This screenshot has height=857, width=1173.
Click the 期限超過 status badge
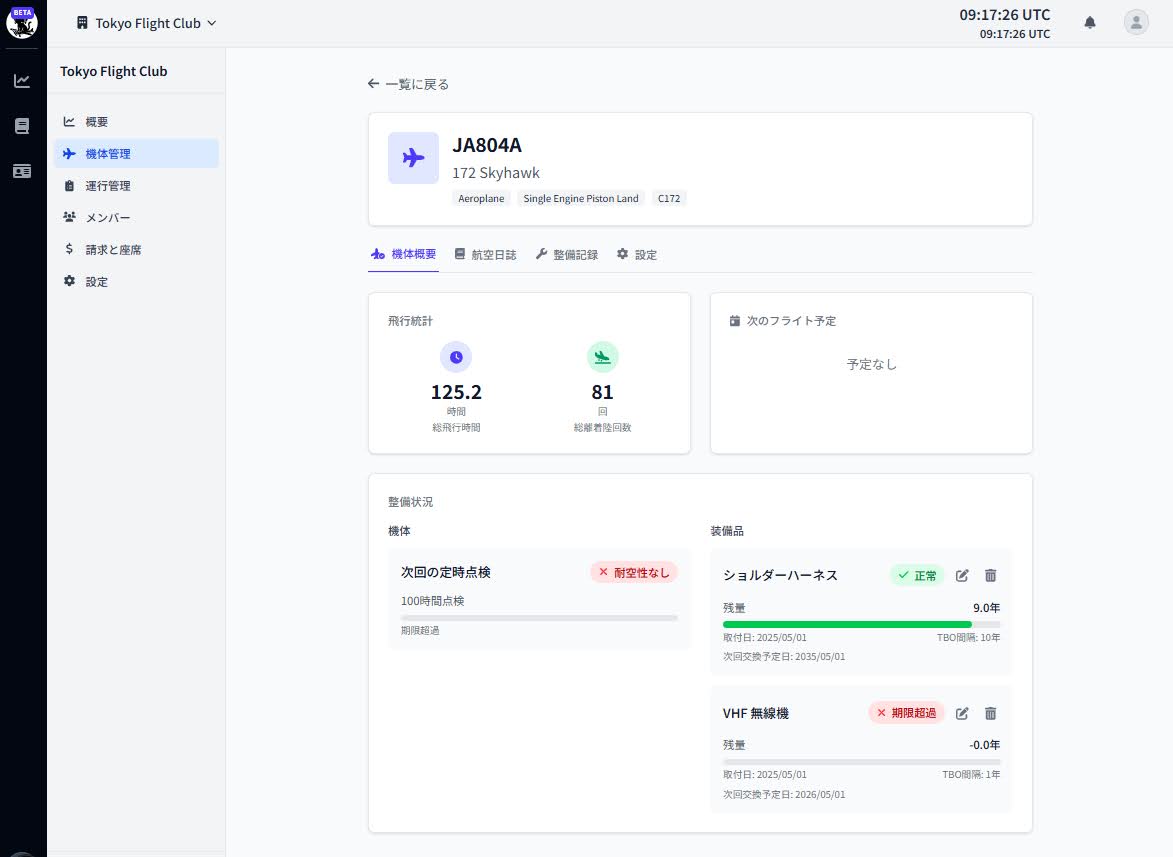(907, 713)
